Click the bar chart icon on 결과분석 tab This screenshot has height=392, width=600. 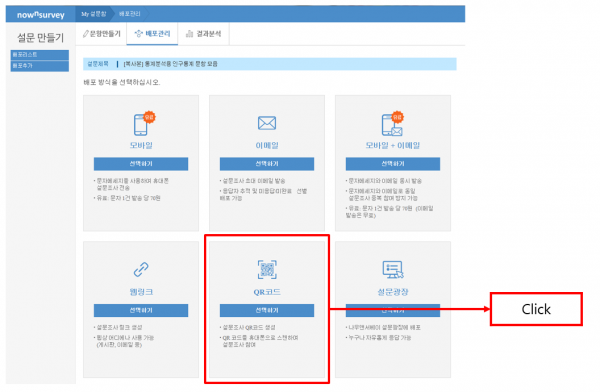pos(189,34)
